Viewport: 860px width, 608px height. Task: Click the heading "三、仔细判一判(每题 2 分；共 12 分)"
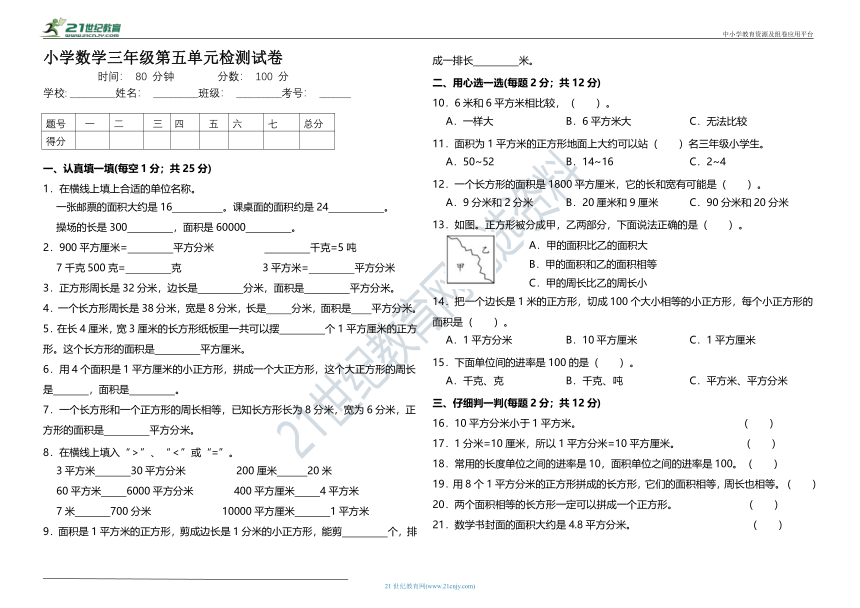point(517,403)
